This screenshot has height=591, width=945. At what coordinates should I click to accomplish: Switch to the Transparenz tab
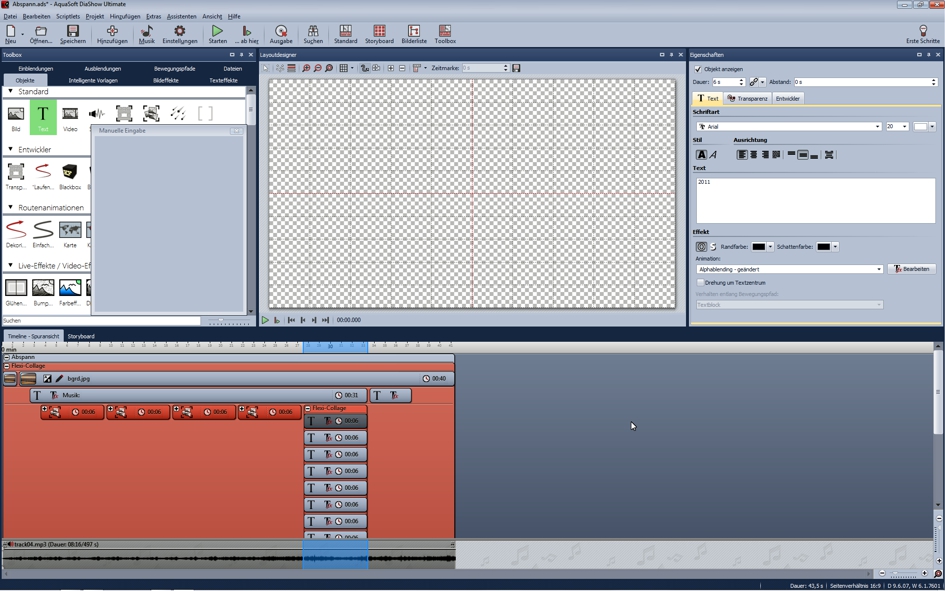[747, 99]
